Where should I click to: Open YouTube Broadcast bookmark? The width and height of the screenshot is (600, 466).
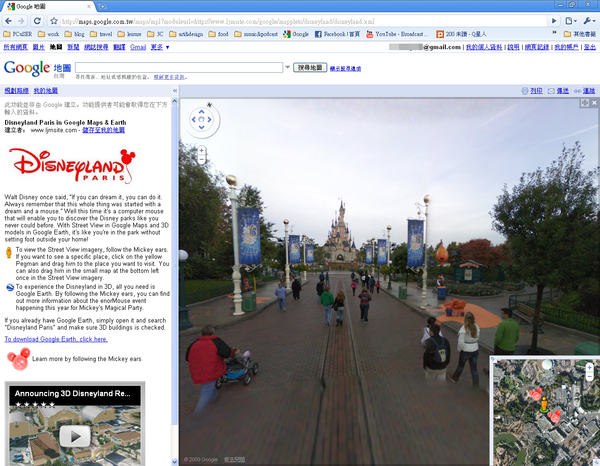(397, 34)
